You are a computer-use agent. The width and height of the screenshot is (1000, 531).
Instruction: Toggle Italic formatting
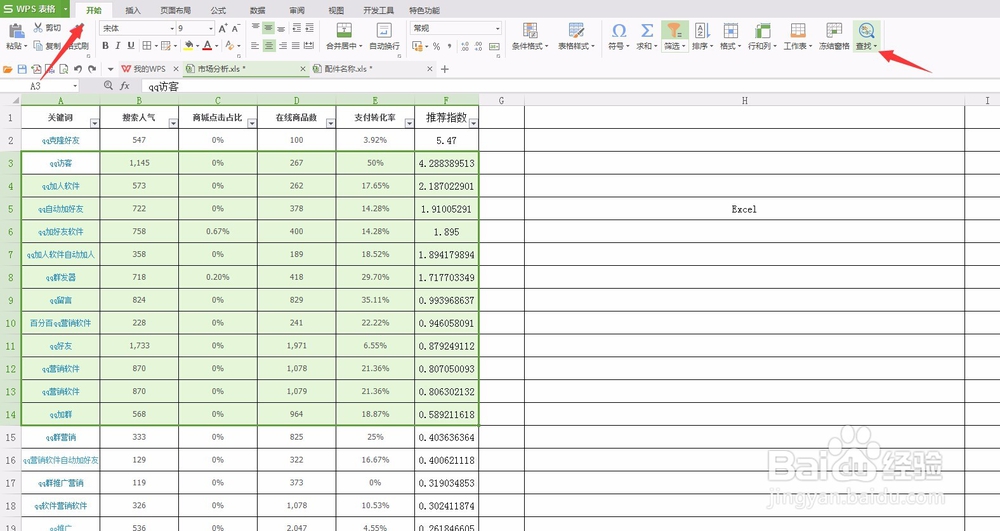point(118,46)
